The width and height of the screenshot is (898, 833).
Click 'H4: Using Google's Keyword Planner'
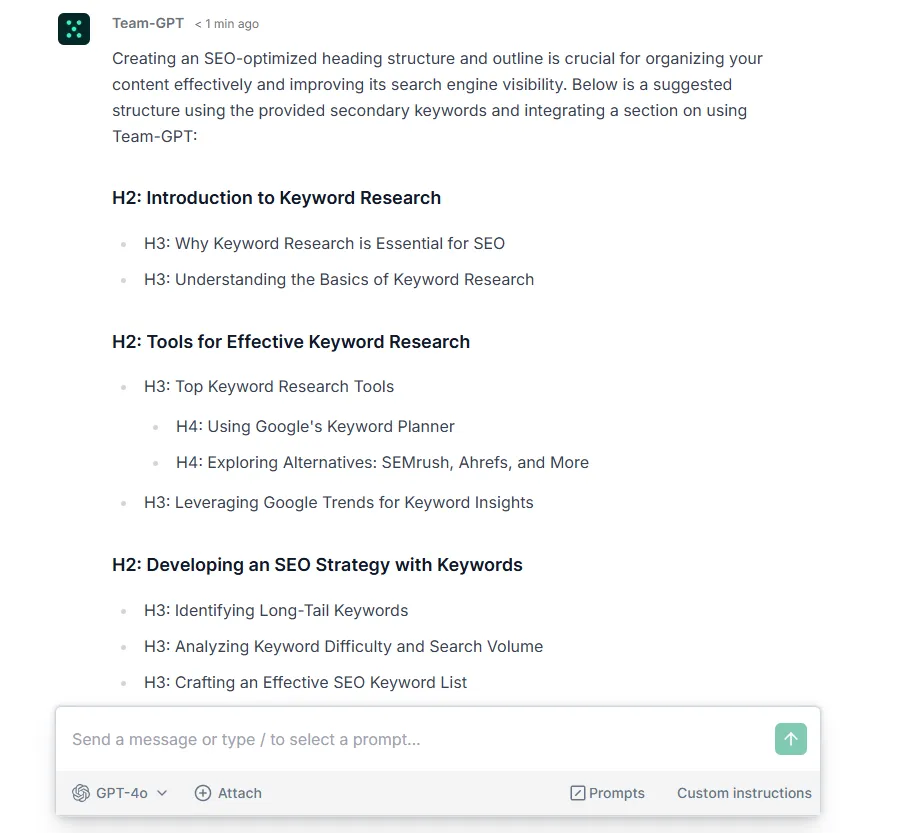(316, 427)
